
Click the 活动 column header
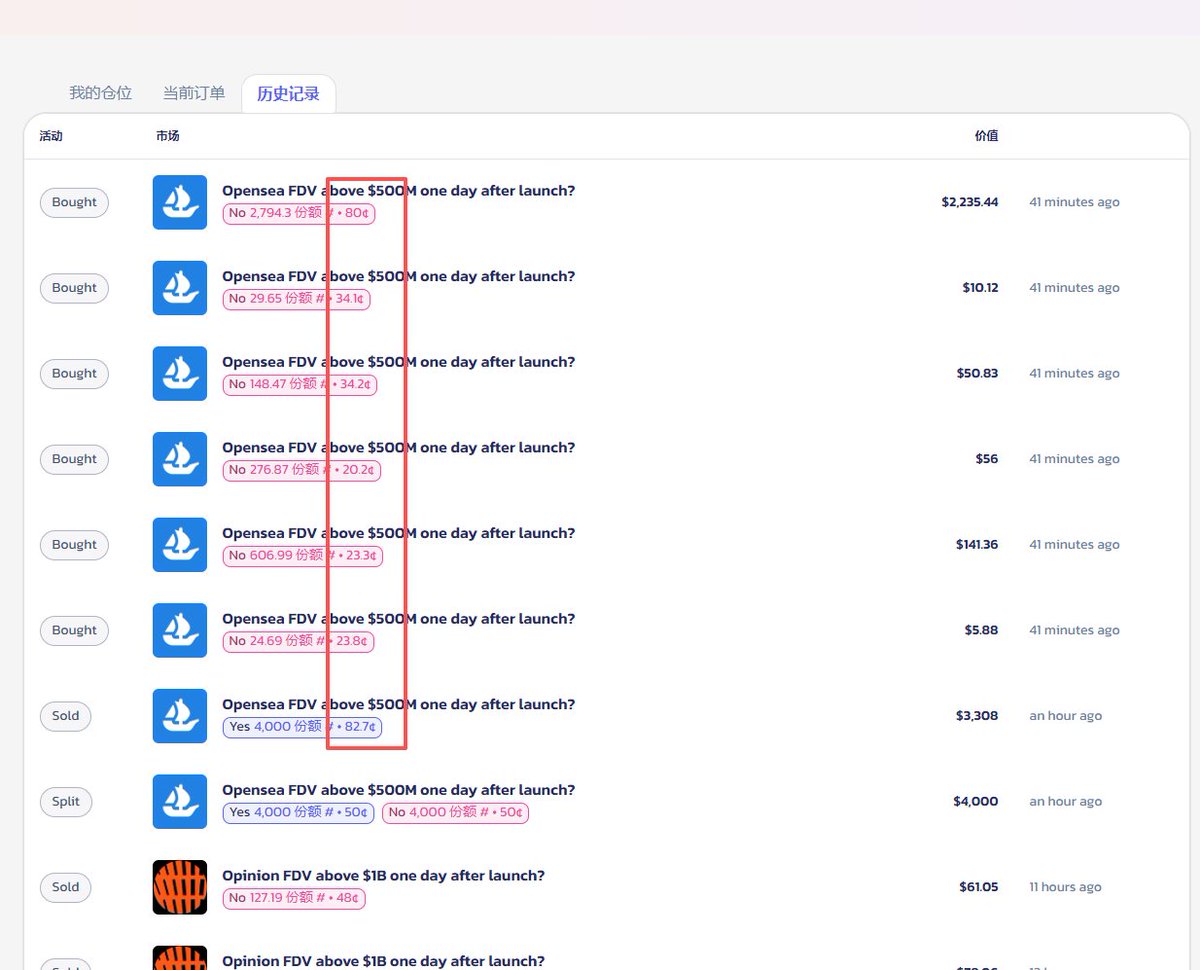click(51, 136)
